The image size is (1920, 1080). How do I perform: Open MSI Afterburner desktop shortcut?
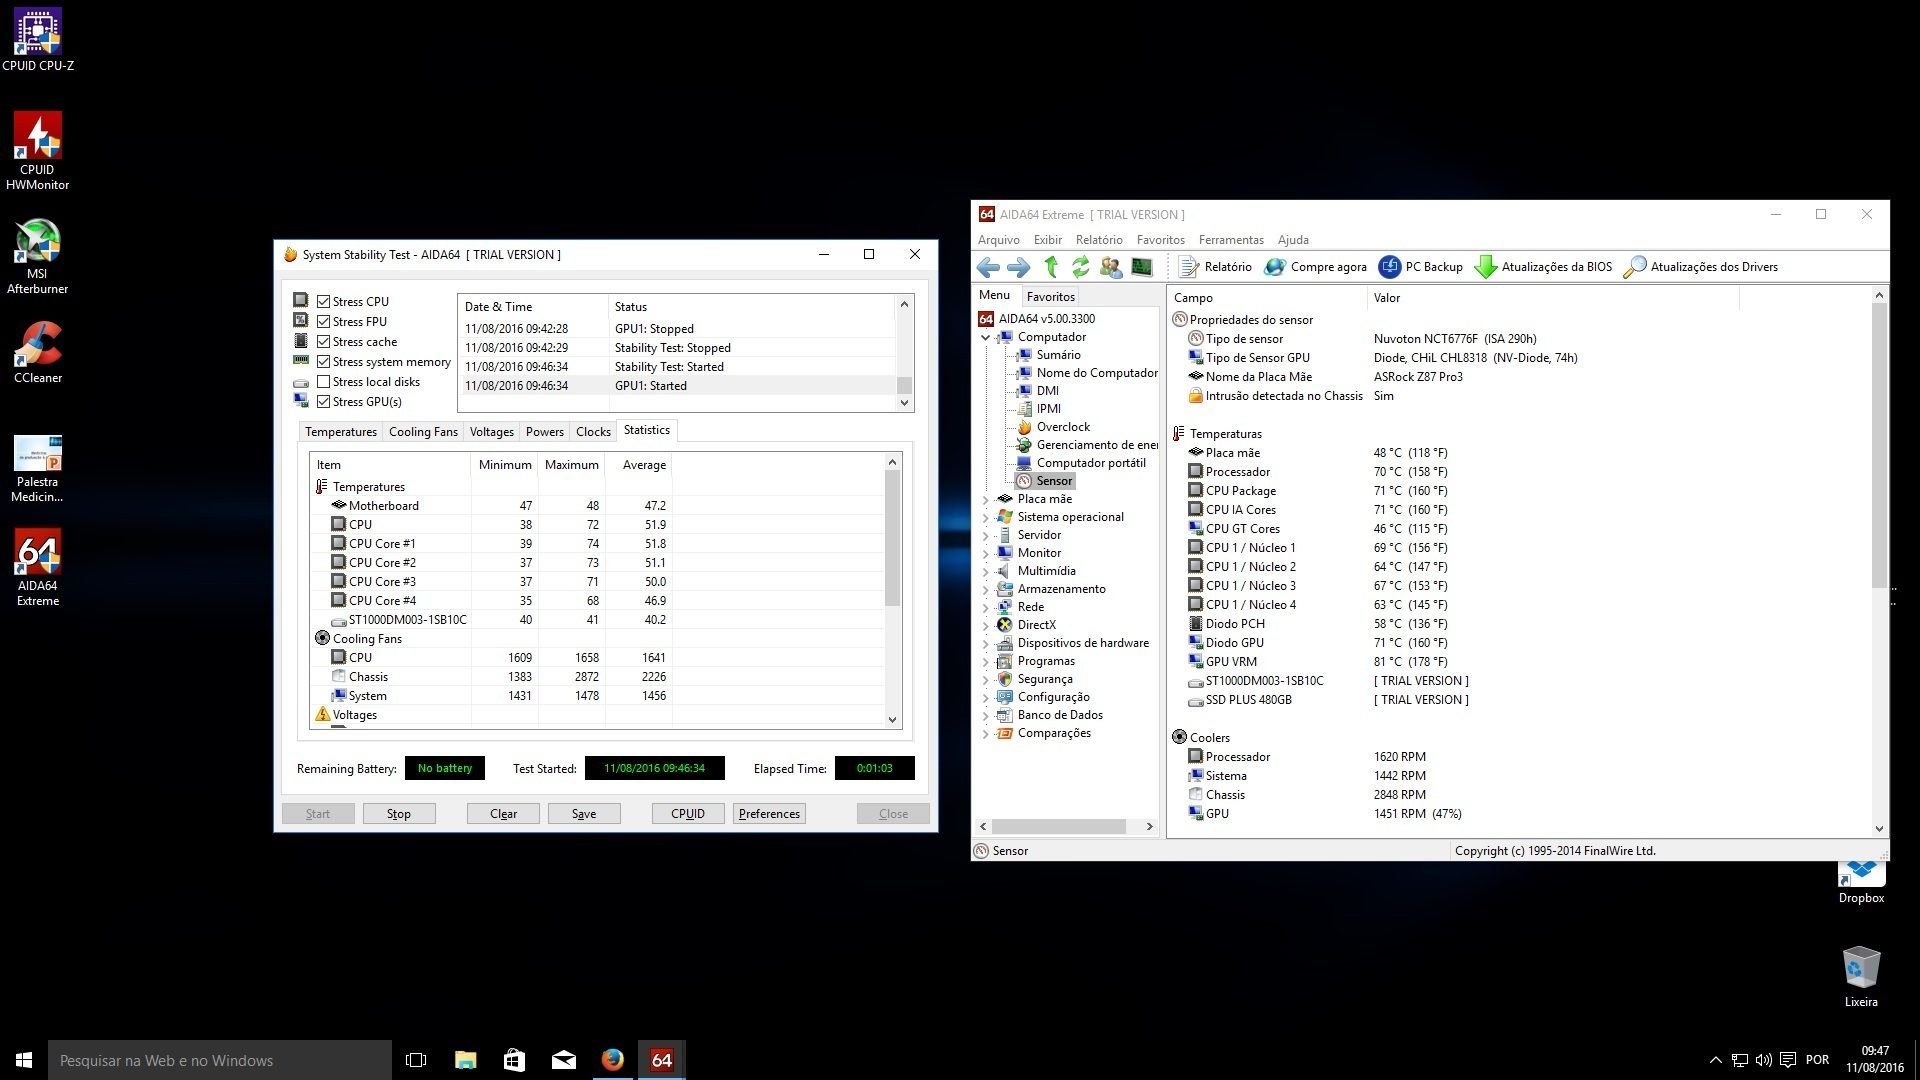pyautogui.click(x=38, y=256)
